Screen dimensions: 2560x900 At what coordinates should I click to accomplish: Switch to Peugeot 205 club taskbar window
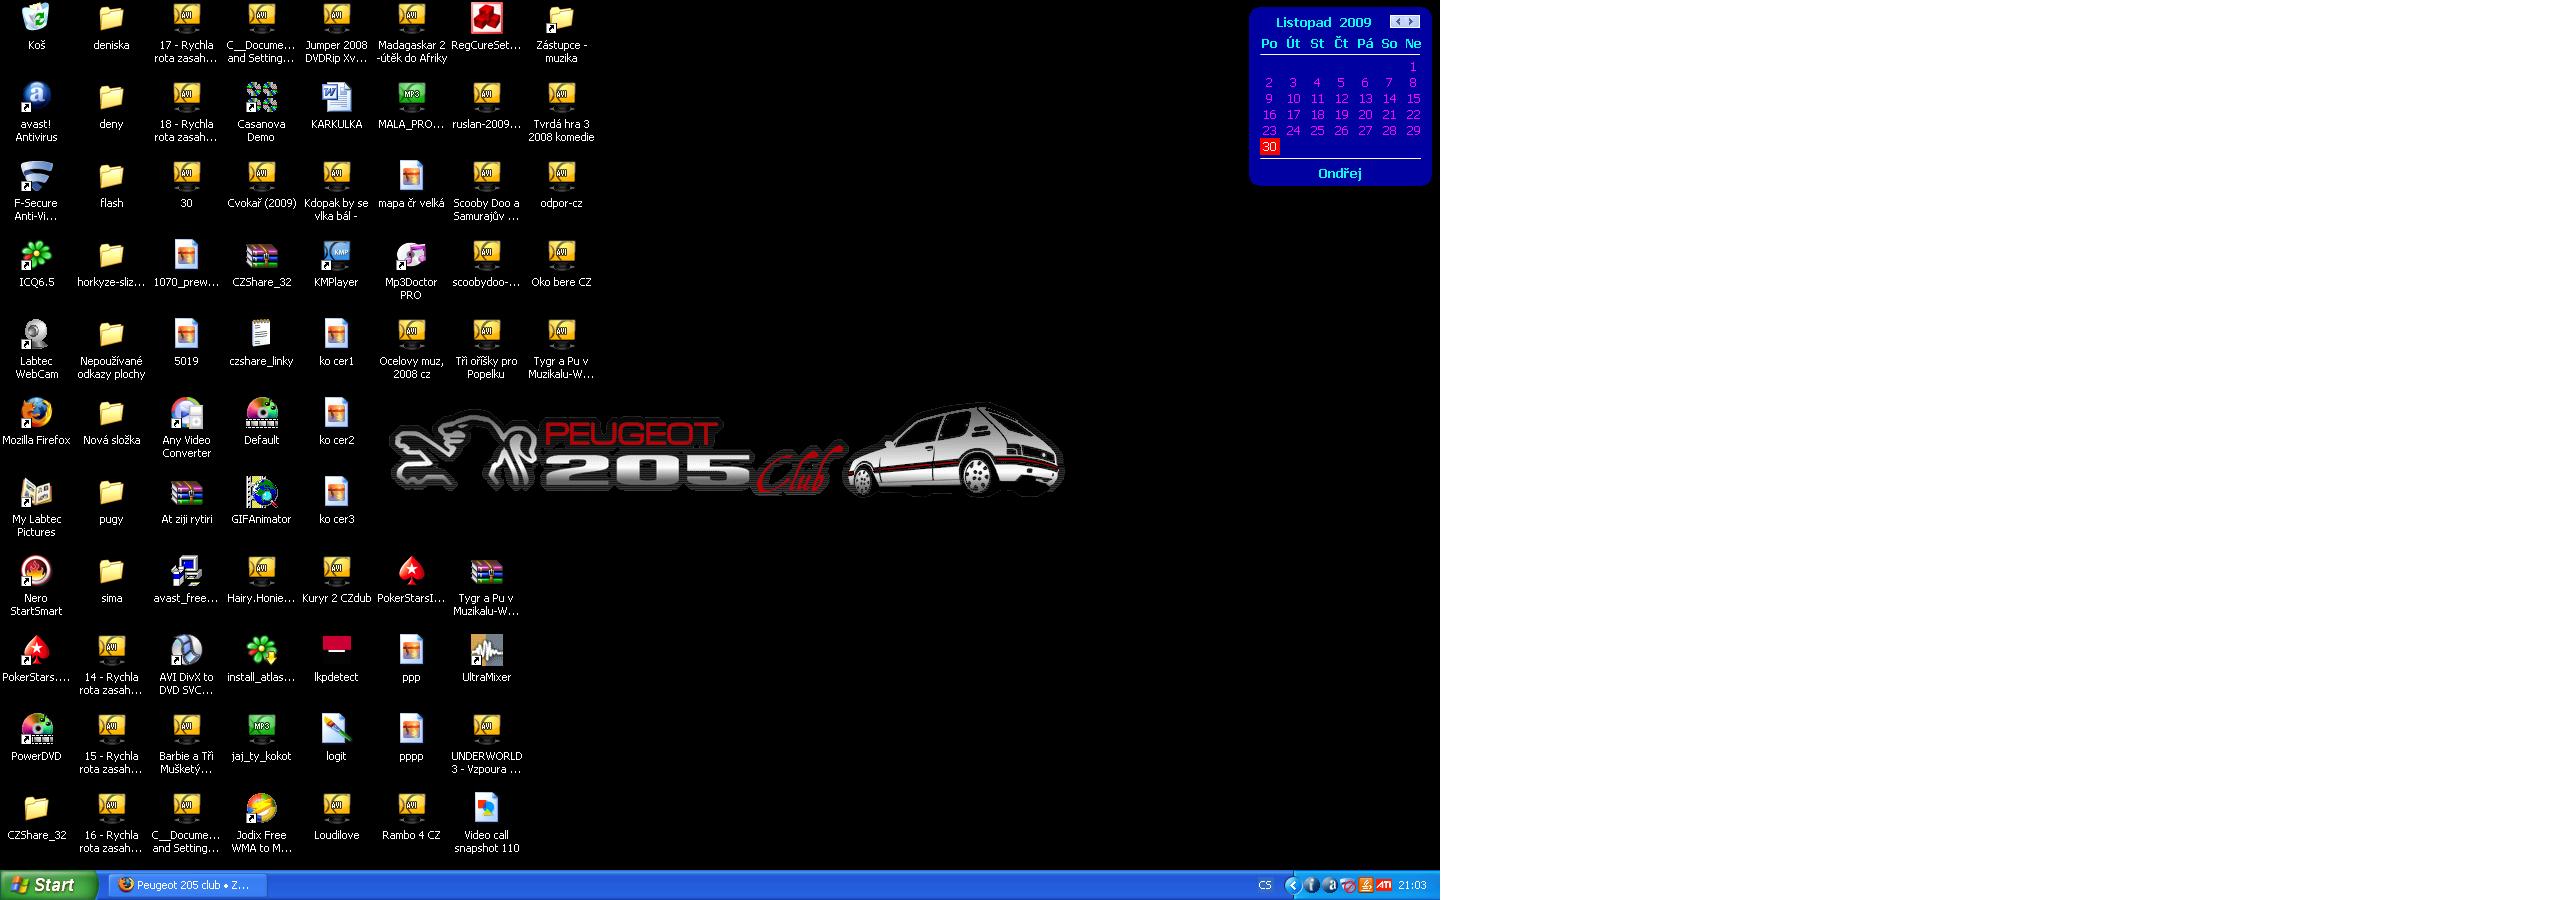(x=188, y=885)
